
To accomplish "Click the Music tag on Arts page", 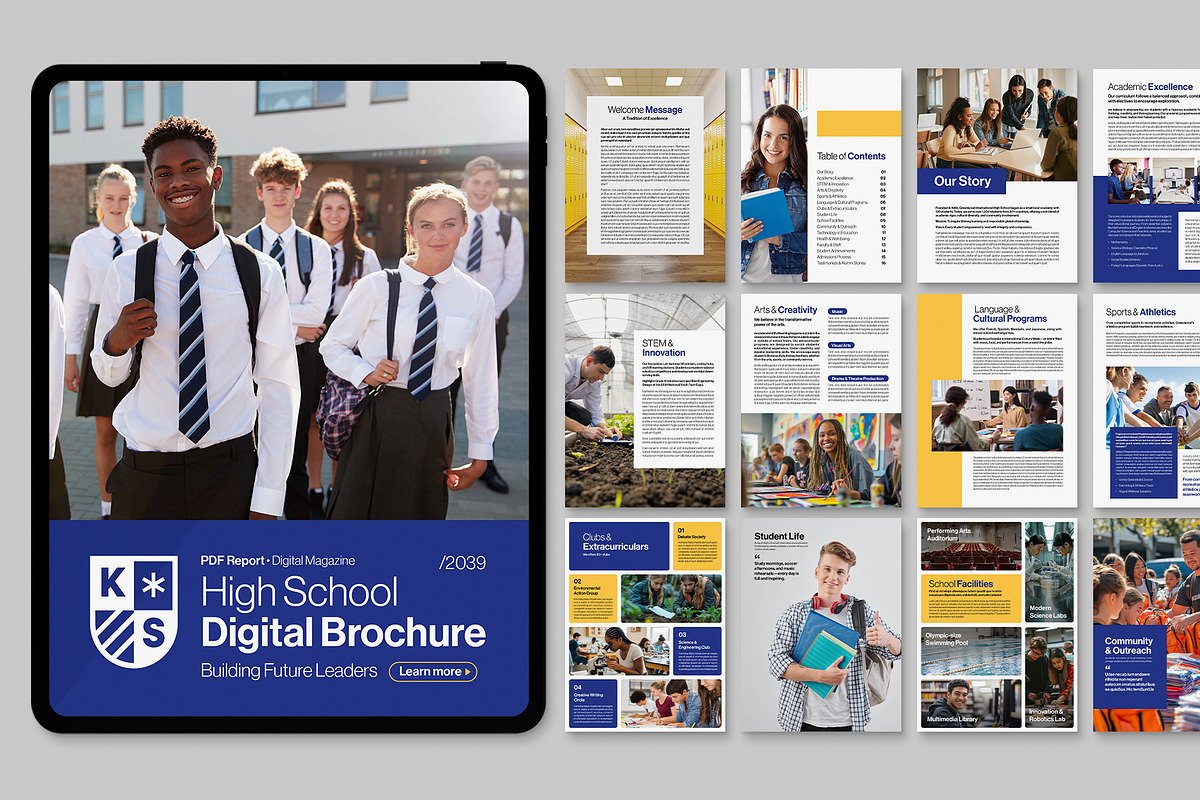I will [837, 311].
